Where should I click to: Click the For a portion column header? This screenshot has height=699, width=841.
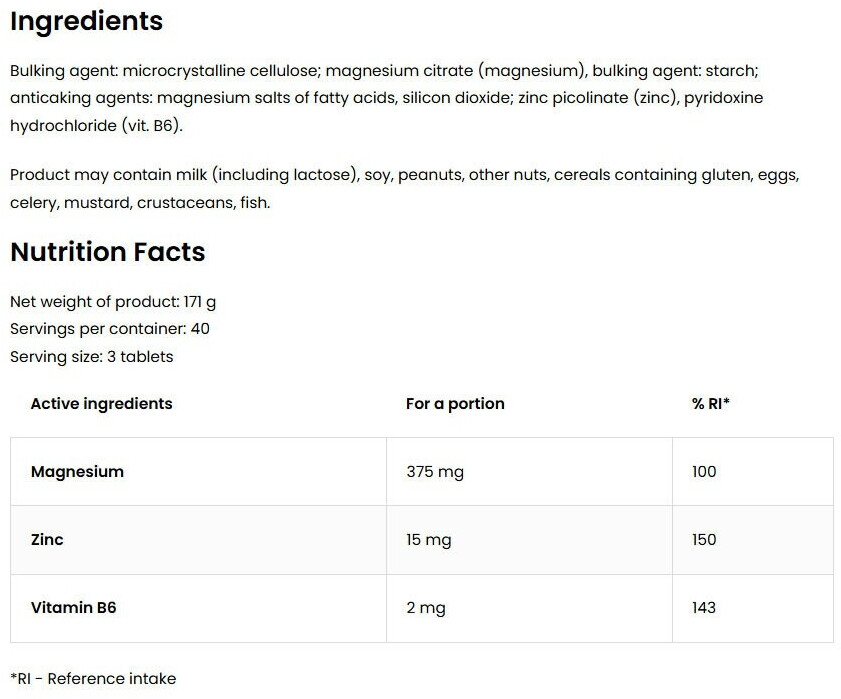pos(455,404)
